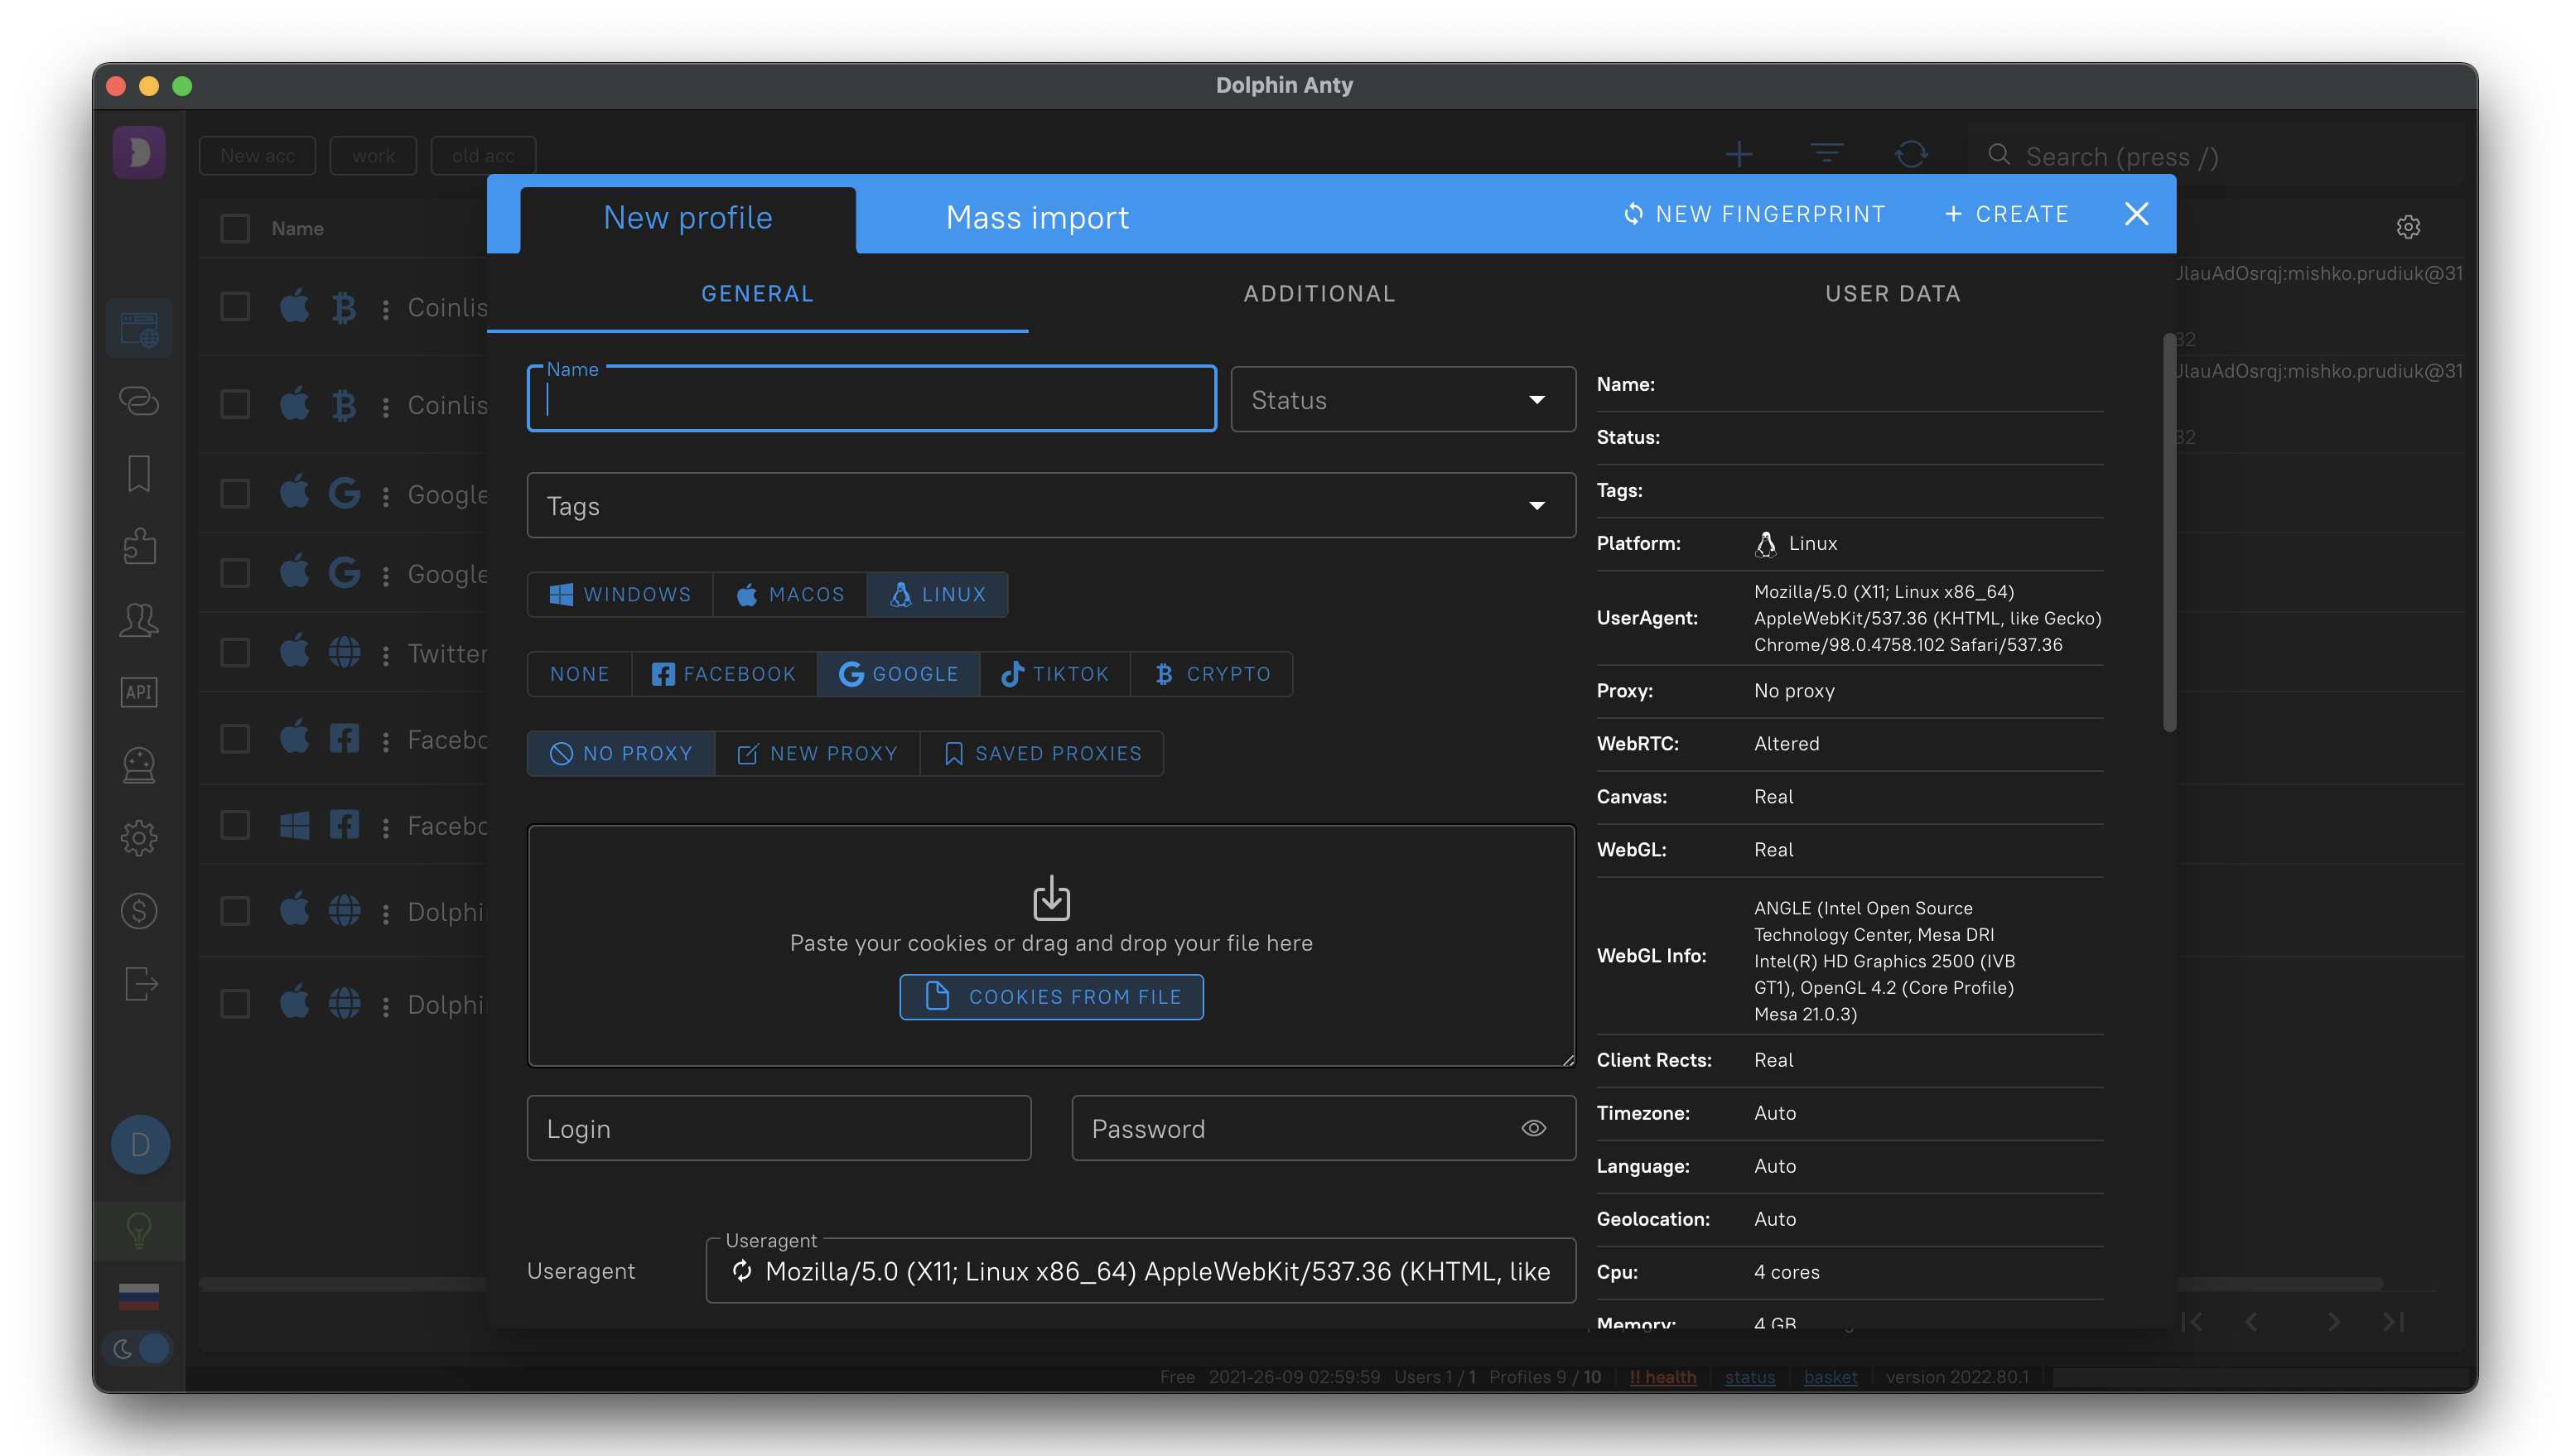
Task: Check the first Coinlist row checkbox
Action: click(x=235, y=306)
